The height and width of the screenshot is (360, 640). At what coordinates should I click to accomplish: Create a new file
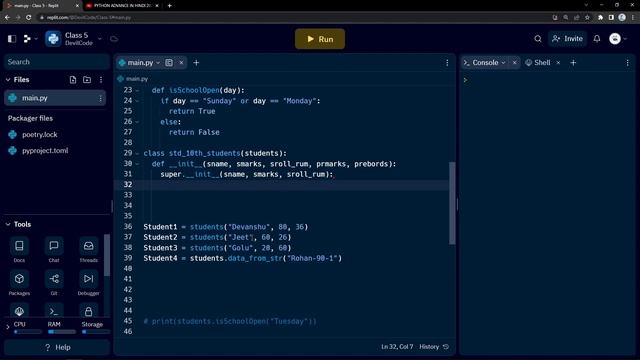click(x=73, y=80)
